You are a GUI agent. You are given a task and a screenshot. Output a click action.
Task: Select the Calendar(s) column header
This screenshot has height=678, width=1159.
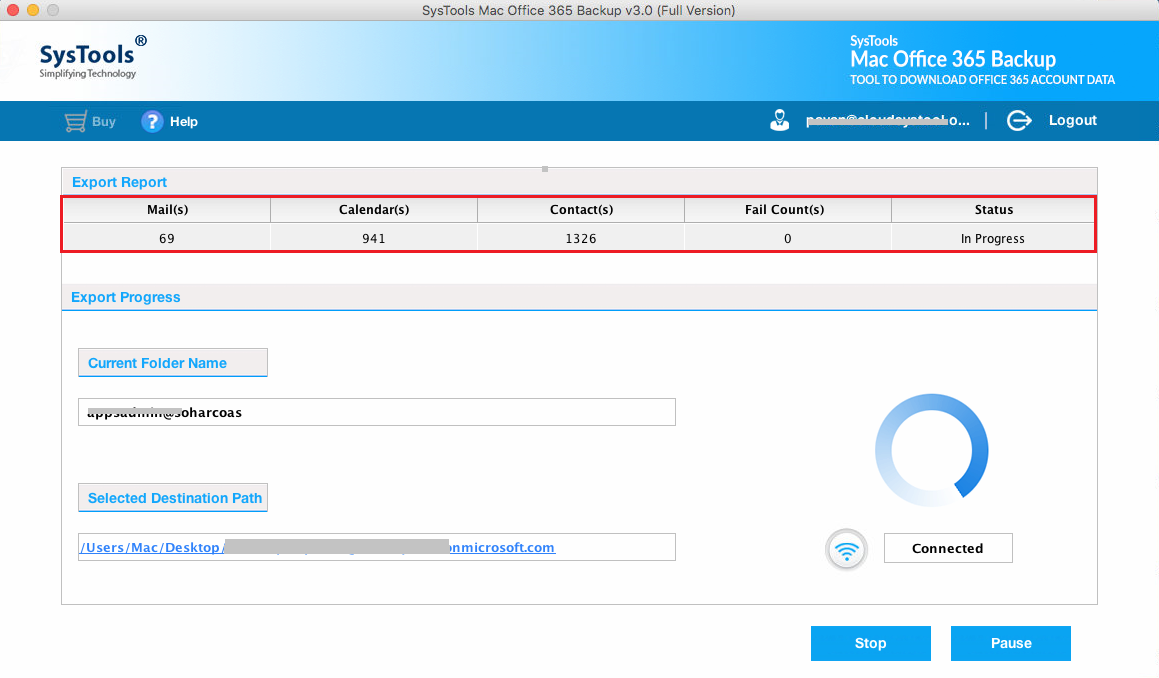pos(374,210)
